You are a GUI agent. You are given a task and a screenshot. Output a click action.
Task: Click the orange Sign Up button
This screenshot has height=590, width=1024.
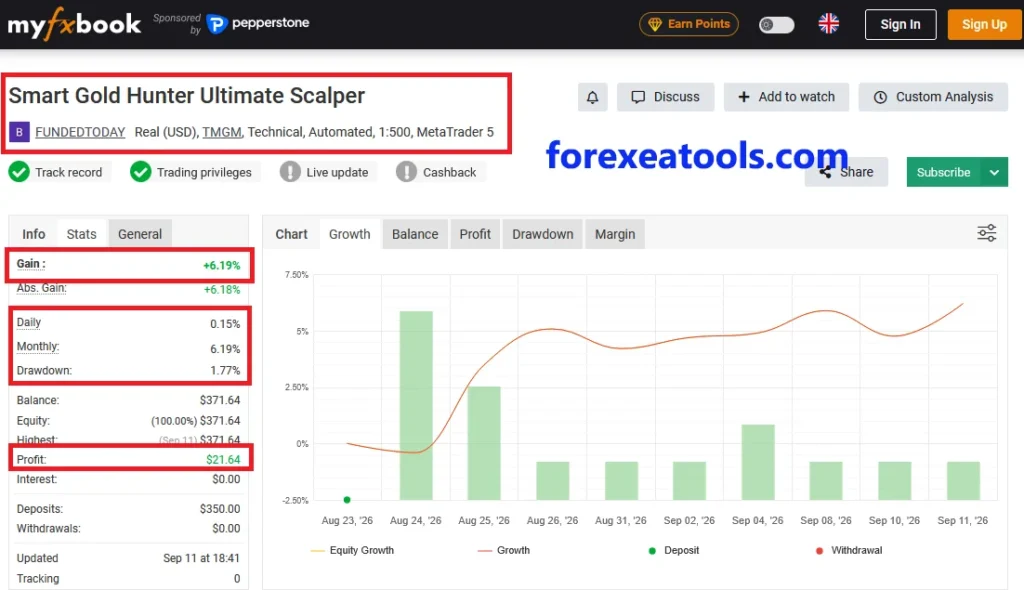pyautogui.click(x=984, y=24)
